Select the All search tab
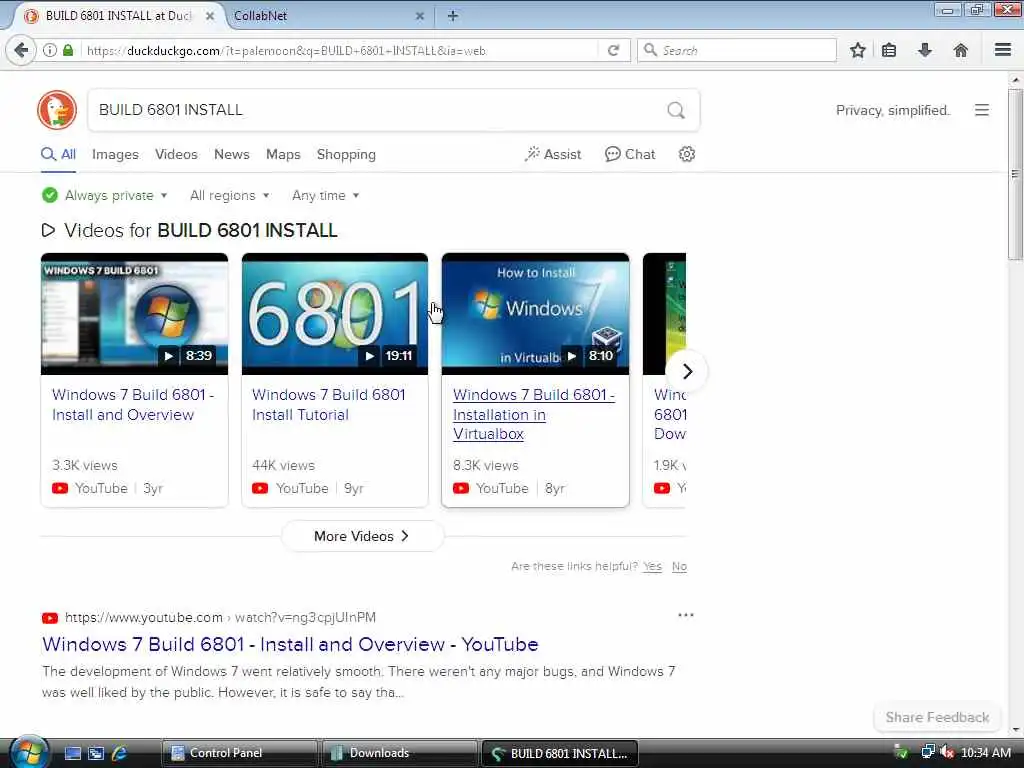 click(x=58, y=154)
